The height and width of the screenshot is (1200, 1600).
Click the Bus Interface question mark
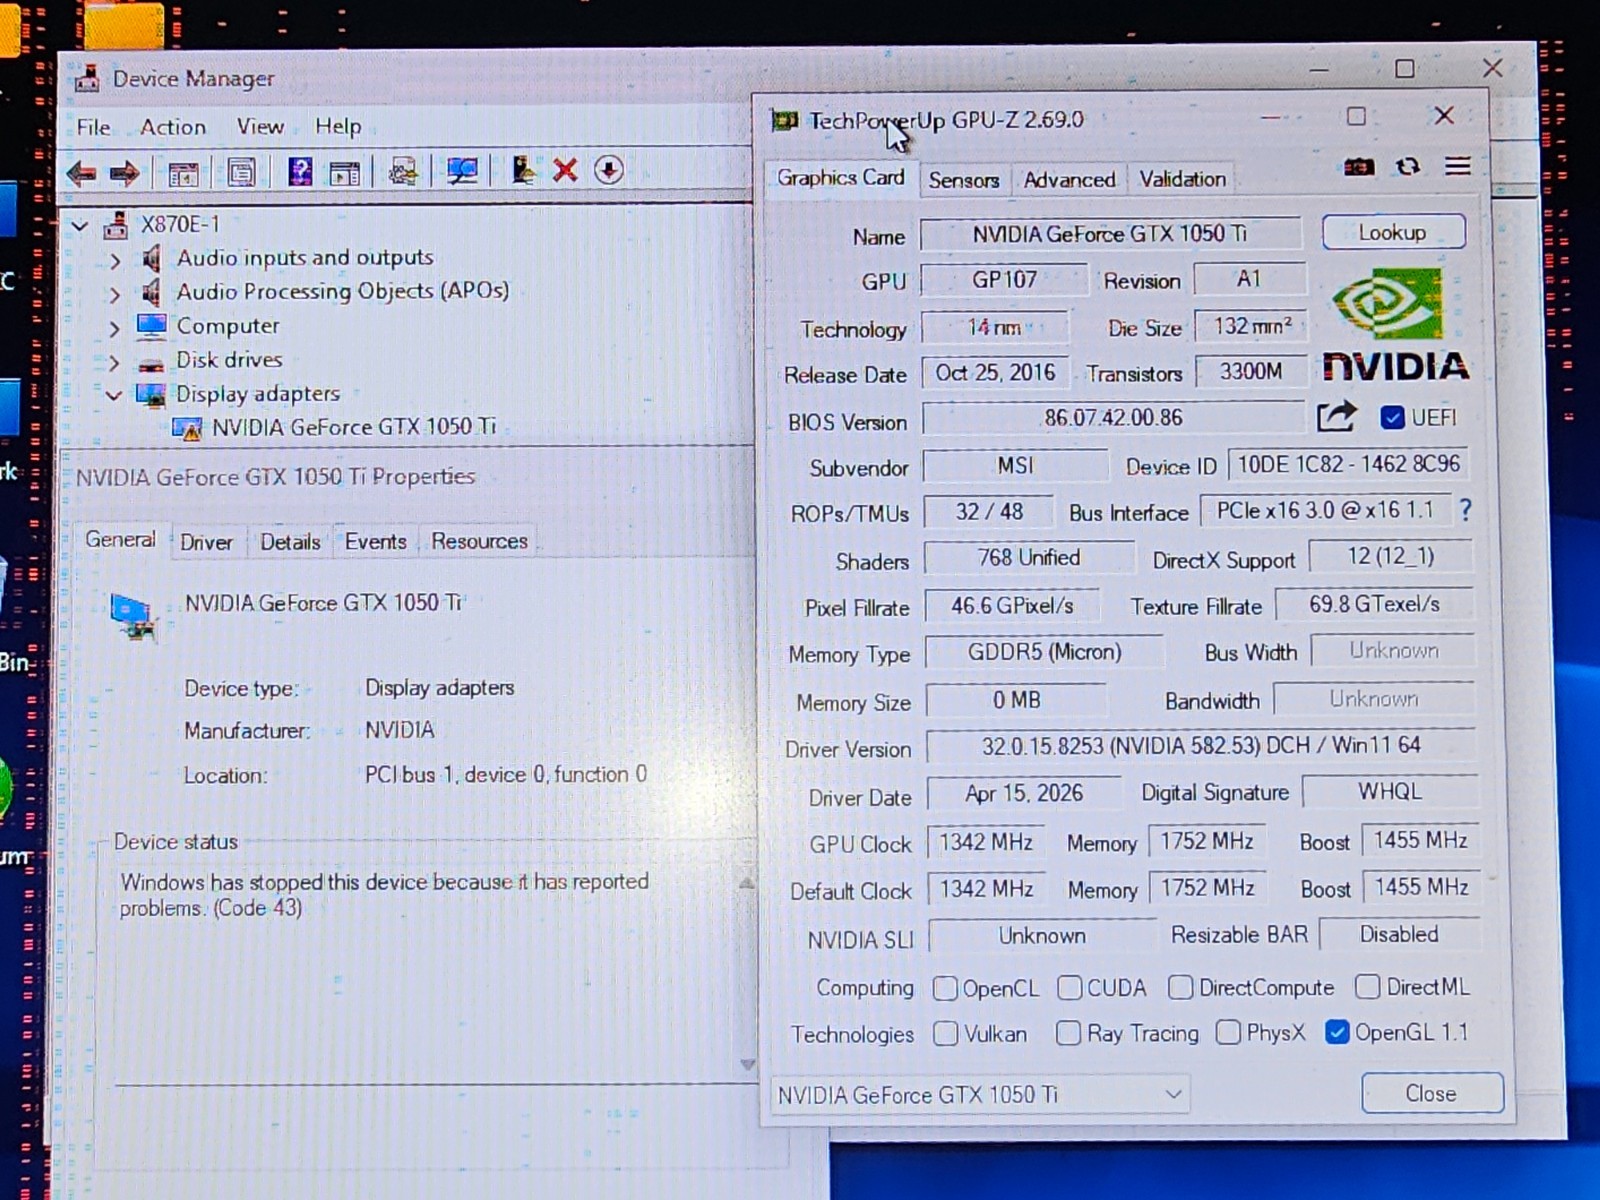(1465, 511)
